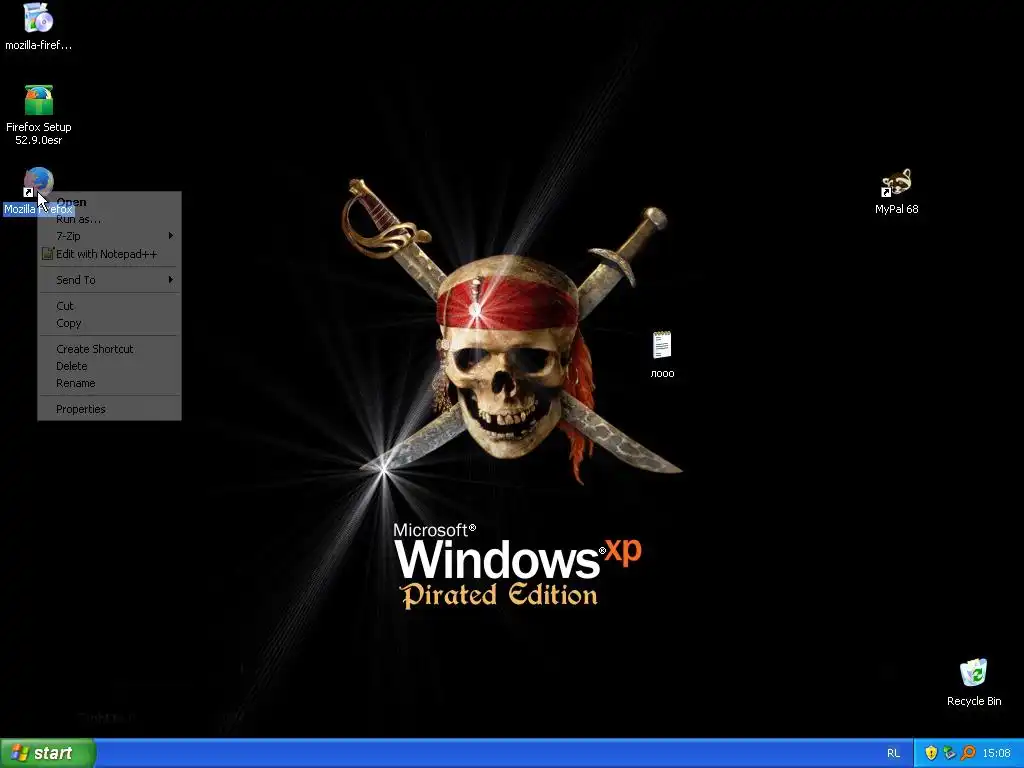The height and width of the screenshot is (768, 1024).
Task: Click the лооо file name label
Action: [x=662, y=374]
